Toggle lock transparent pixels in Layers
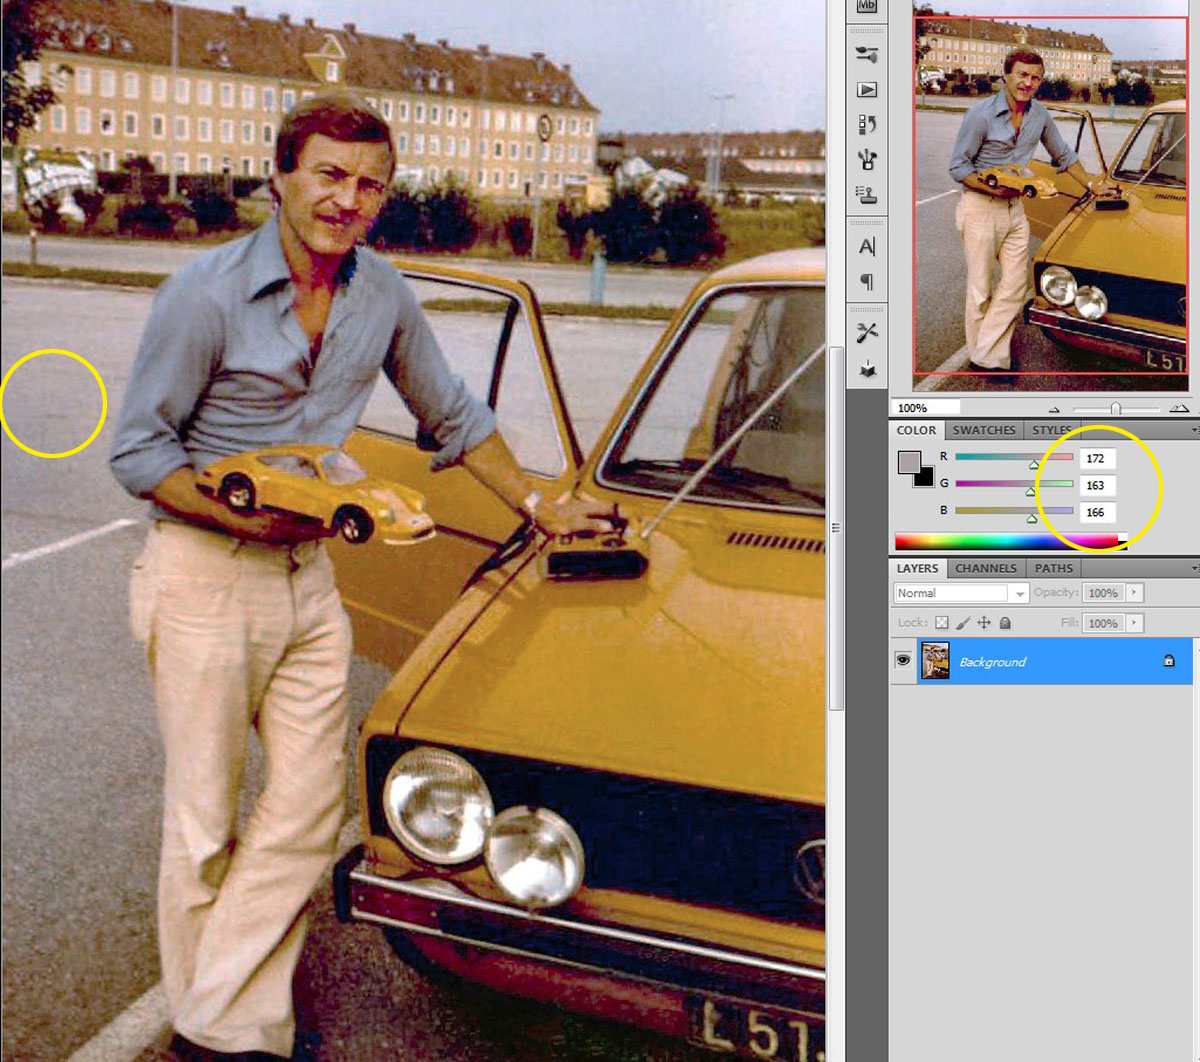The image size is (1200, 1062). click(x=942, y=623)
